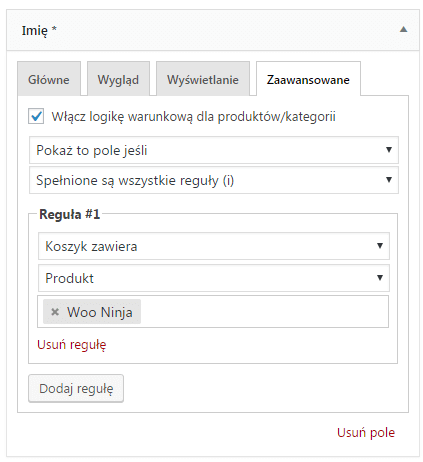Focus the product search input beside Woo Ninja
The width and height of the screenshot is (423, 462).
263,312
